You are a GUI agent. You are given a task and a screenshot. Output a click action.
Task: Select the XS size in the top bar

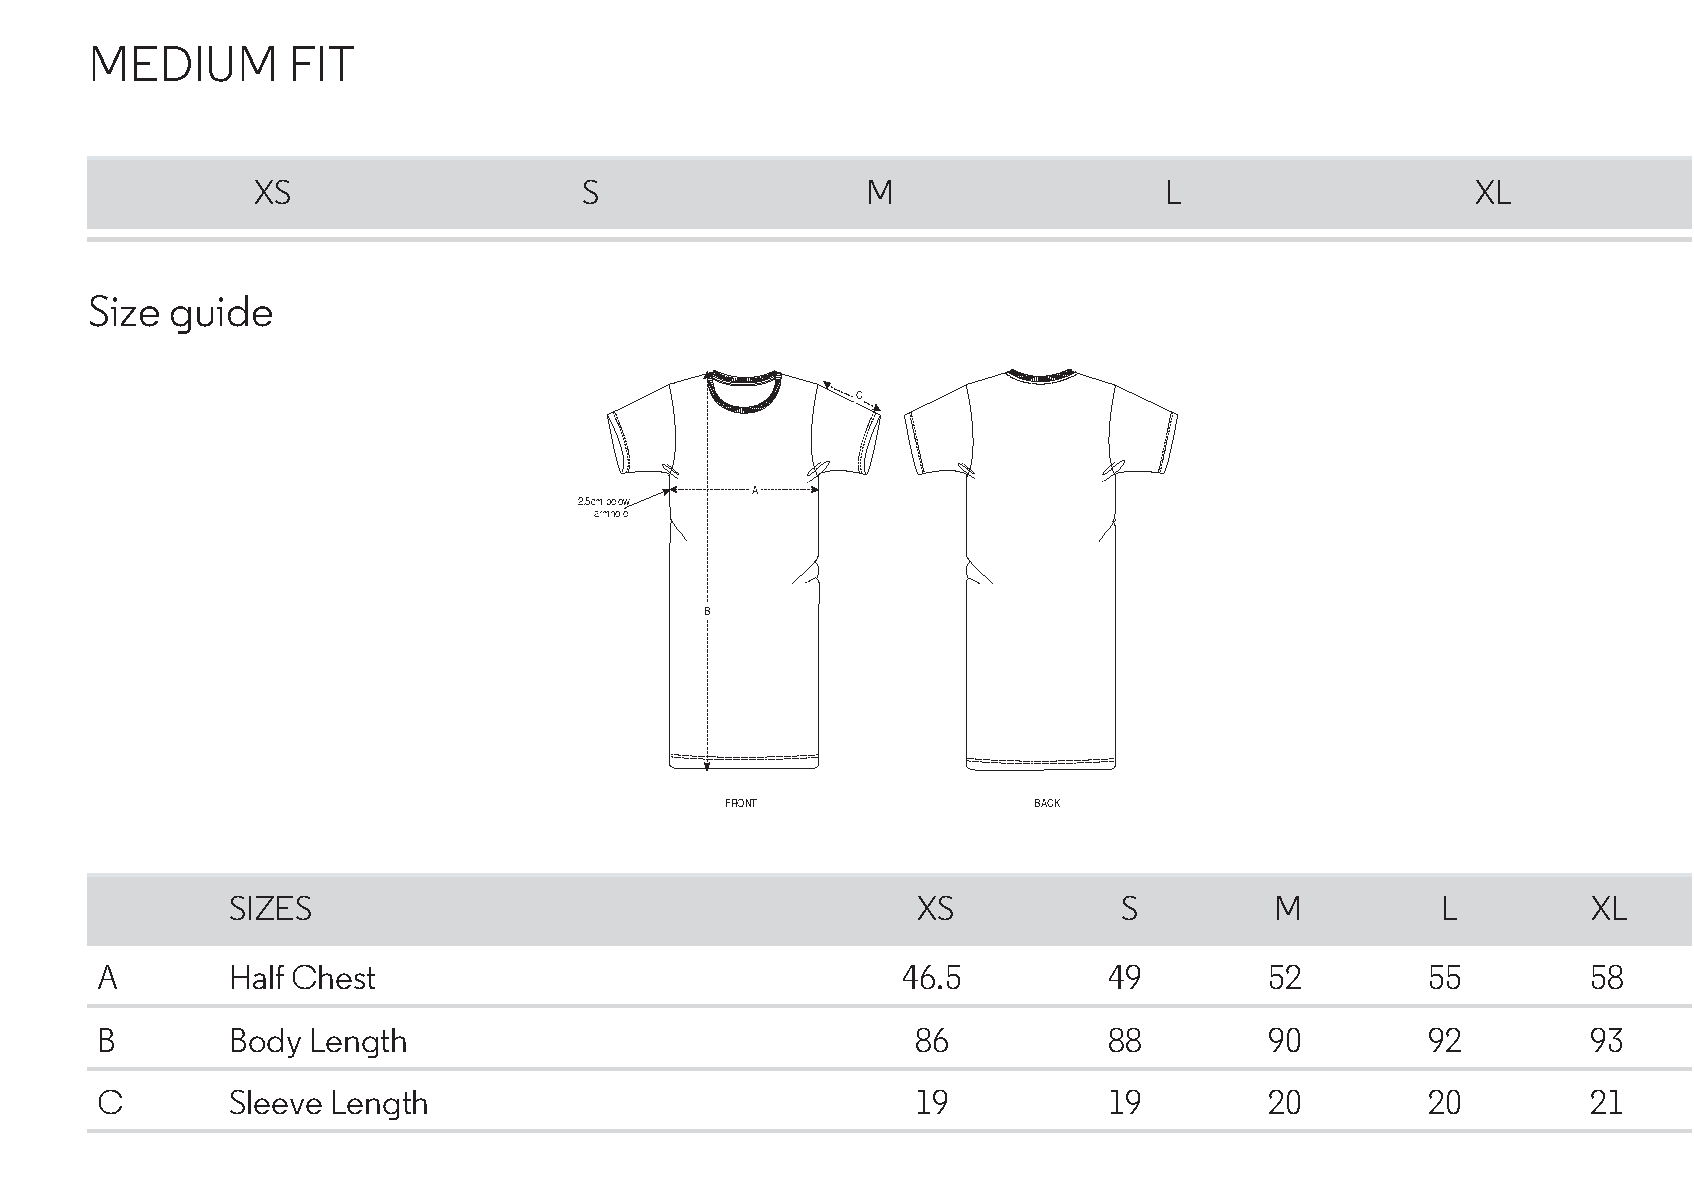(273, 192)
